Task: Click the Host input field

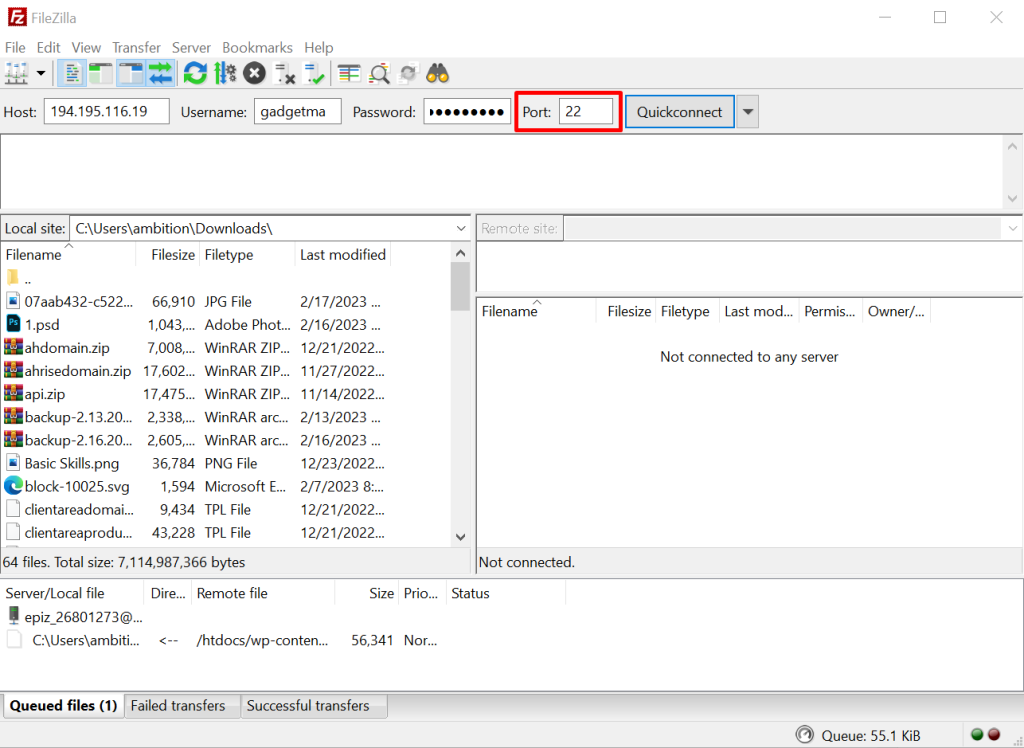Action: click(x=106, y=112)
